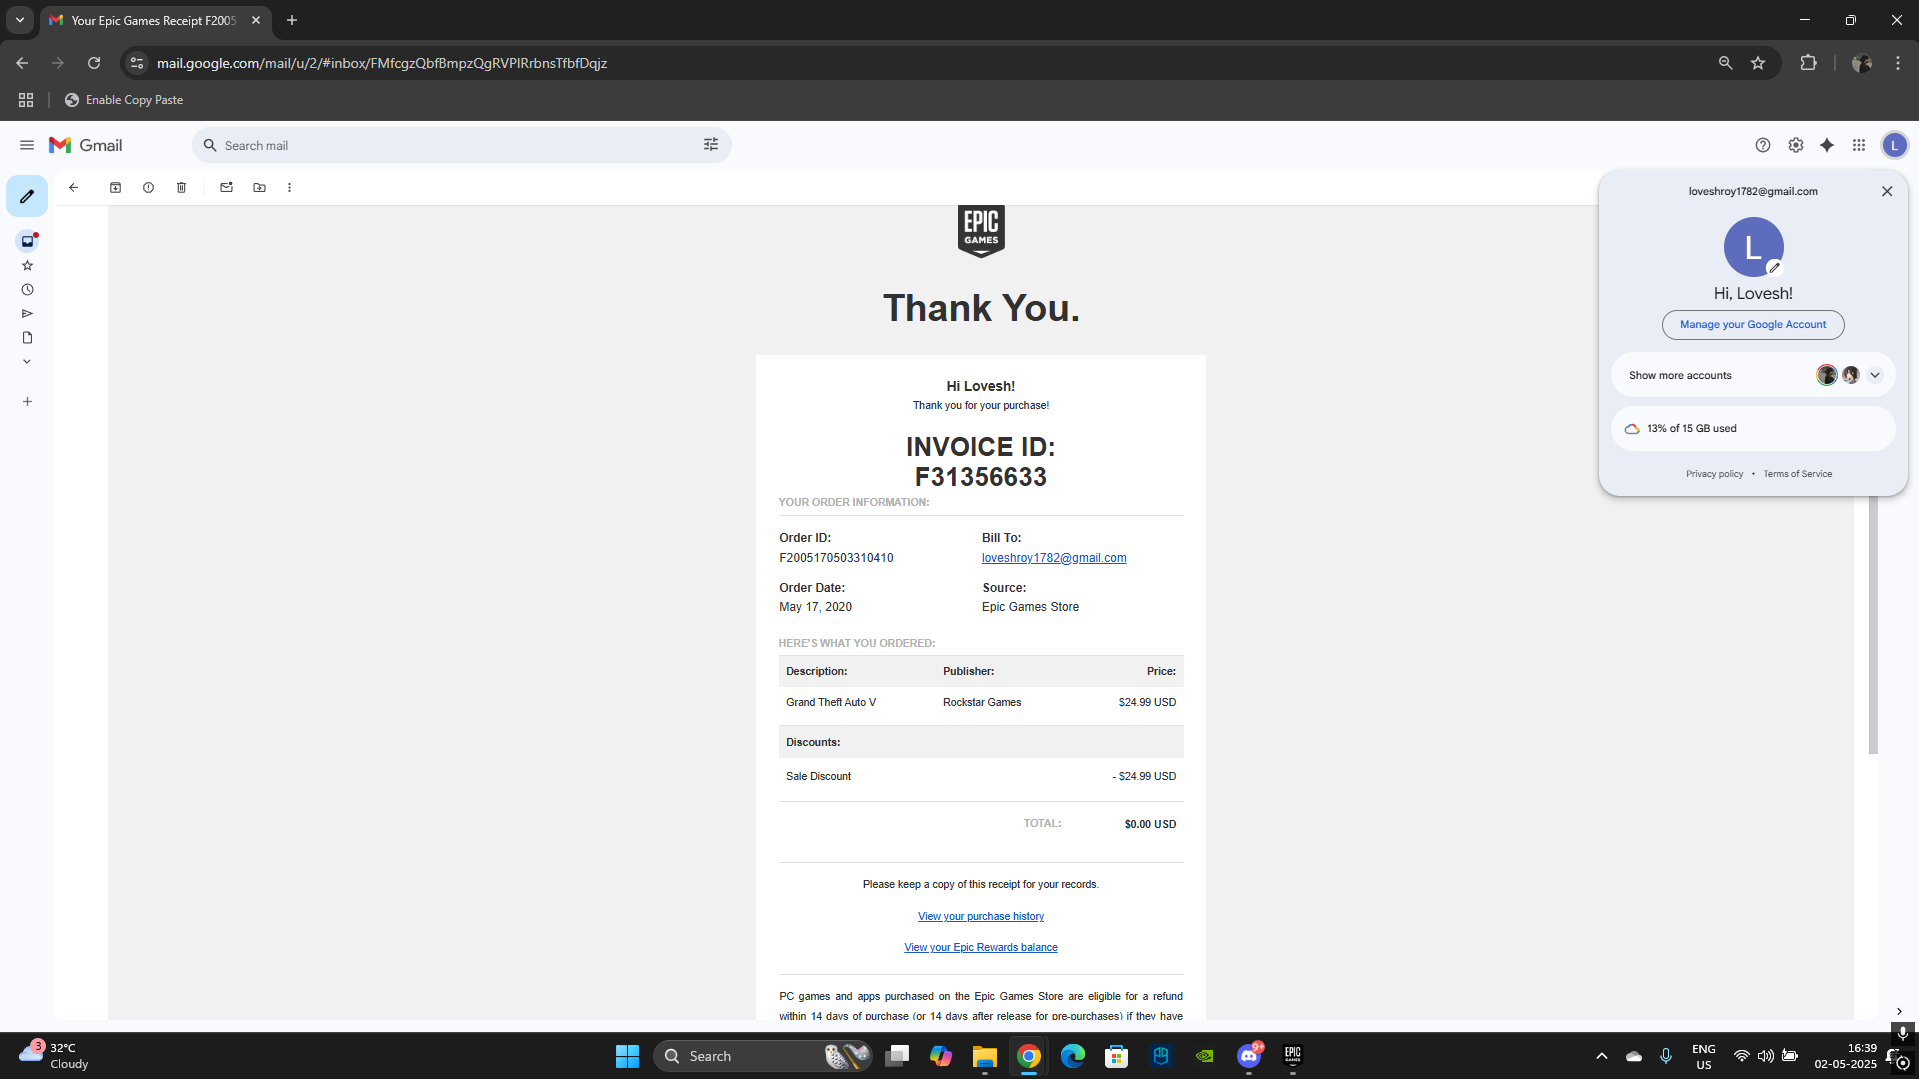Open the Inbox sidebar icon

27,241
